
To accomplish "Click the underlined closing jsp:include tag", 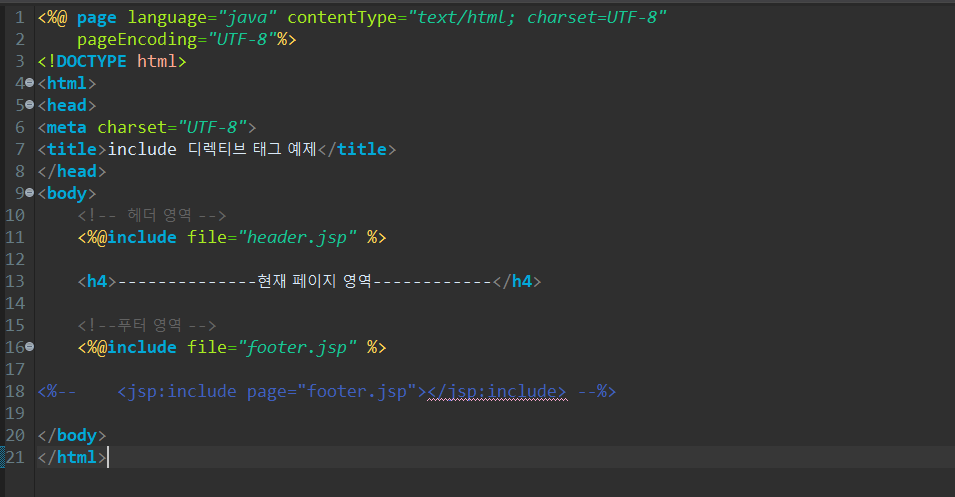I will [x=497, y=391].
